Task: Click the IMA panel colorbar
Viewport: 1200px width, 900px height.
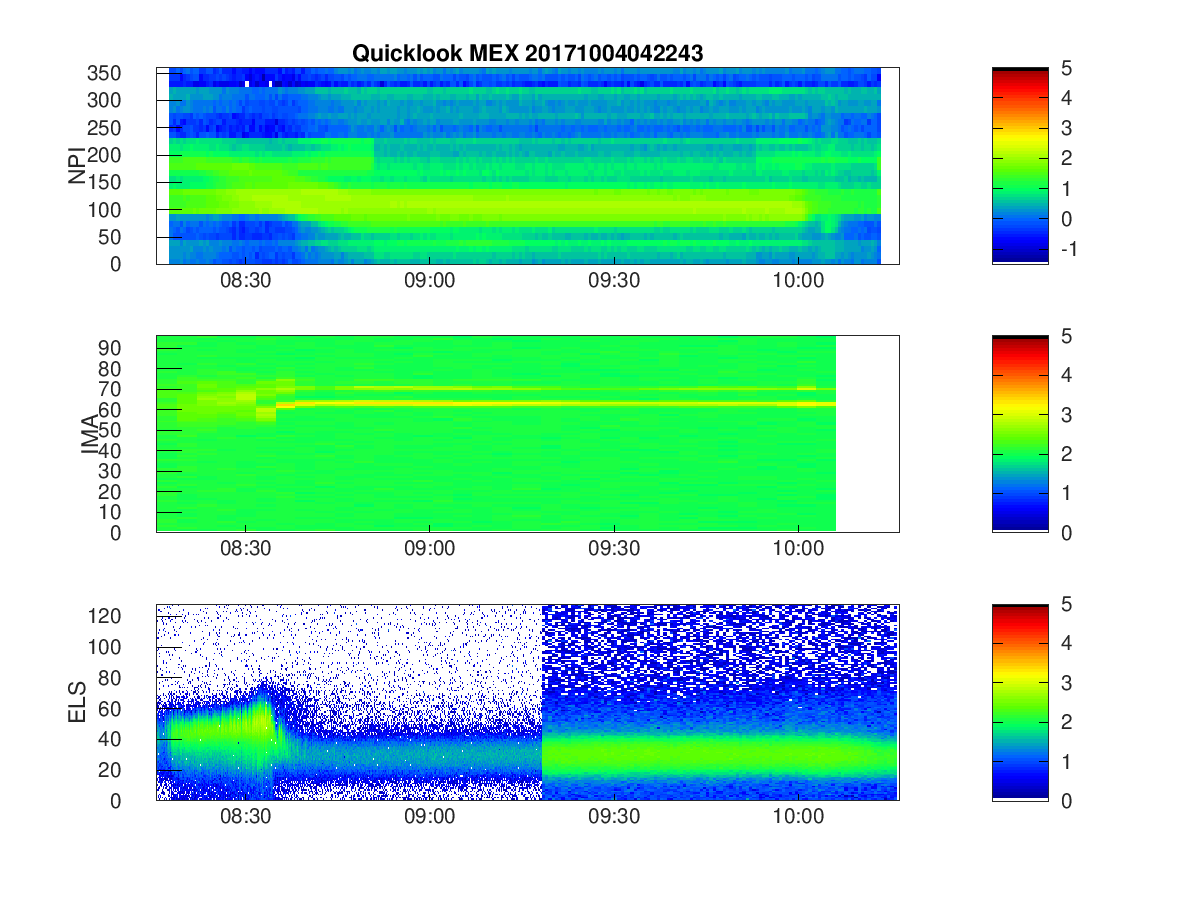Action: (1020, 434)
